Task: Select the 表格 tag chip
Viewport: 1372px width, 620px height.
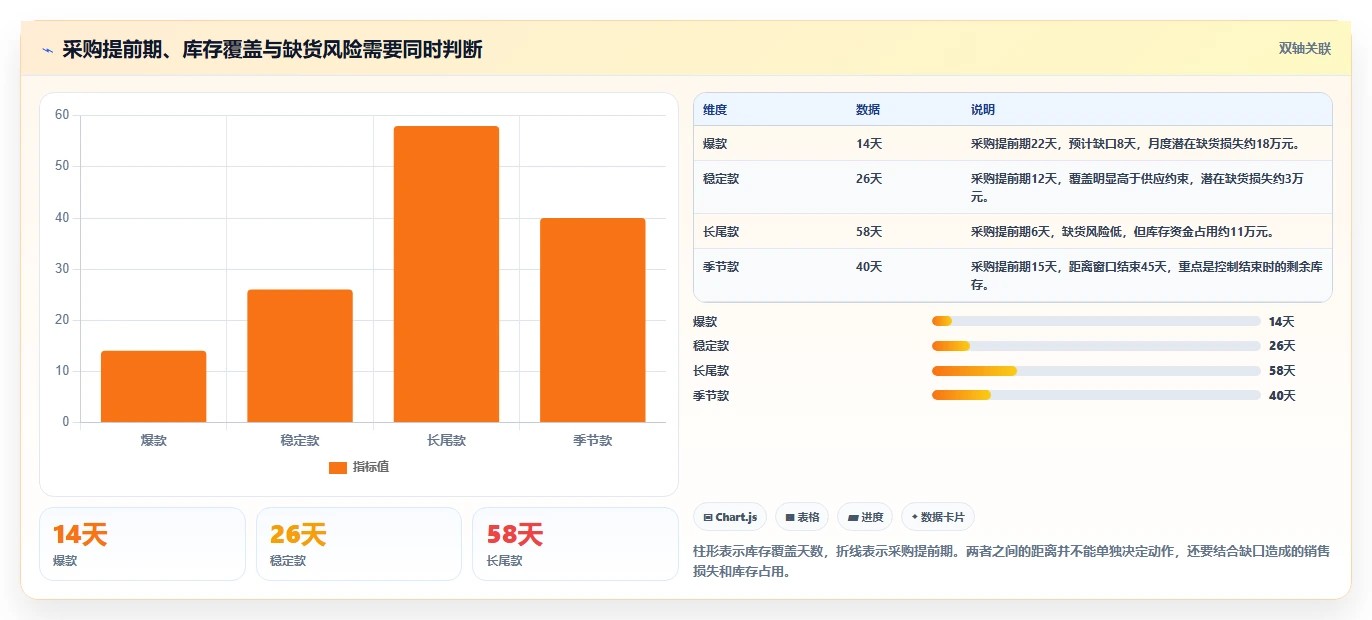Action: (x=802, y=517)
